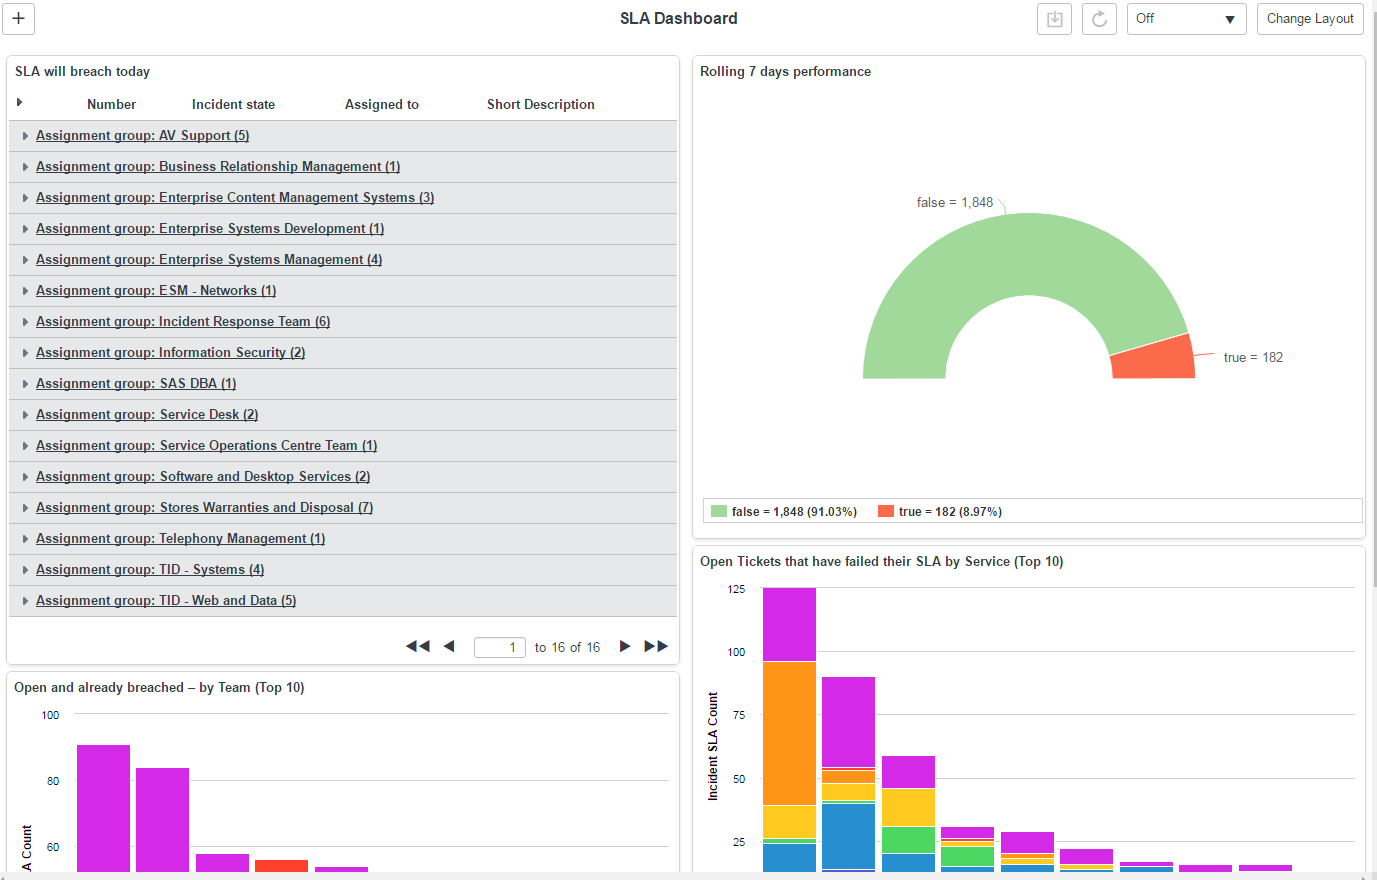
Task: Refresh the dashboard with the reload icon
Action: [1099, 19]
